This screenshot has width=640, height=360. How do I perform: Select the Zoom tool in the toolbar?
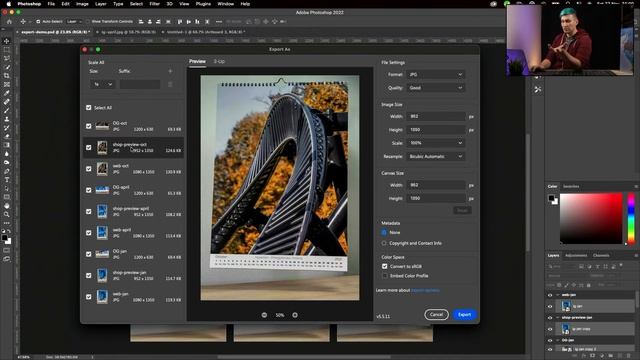point(7,214)
